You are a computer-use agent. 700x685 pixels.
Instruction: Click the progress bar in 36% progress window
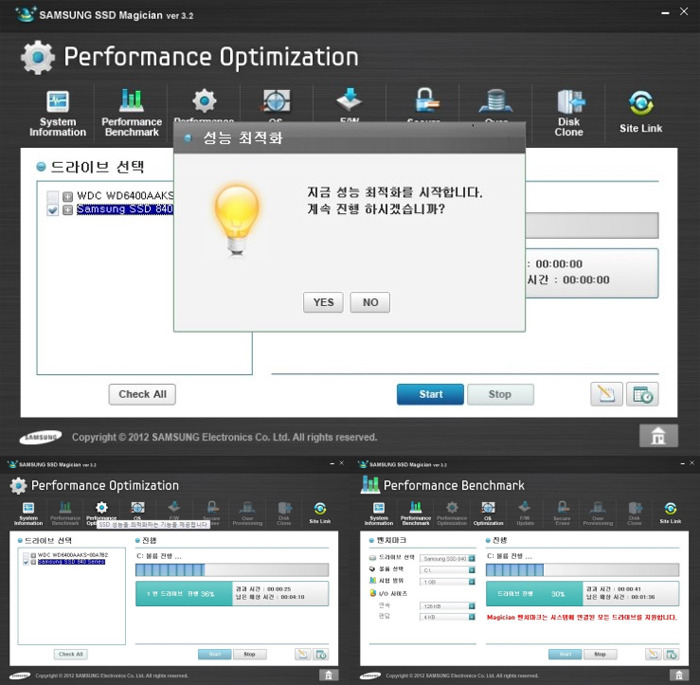[232, 569]
